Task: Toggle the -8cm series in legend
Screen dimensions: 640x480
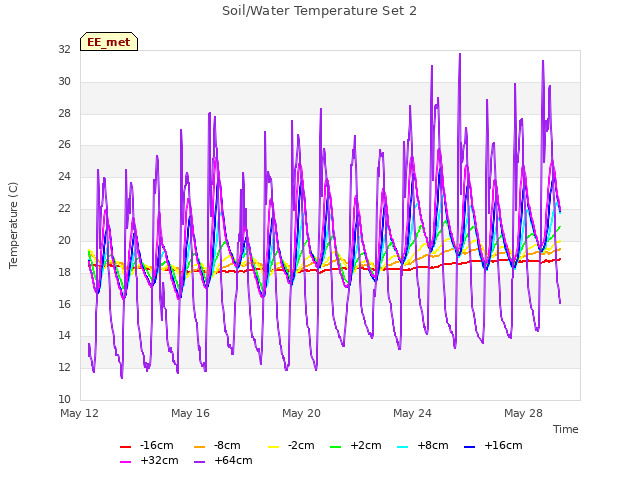Action: 217,445
